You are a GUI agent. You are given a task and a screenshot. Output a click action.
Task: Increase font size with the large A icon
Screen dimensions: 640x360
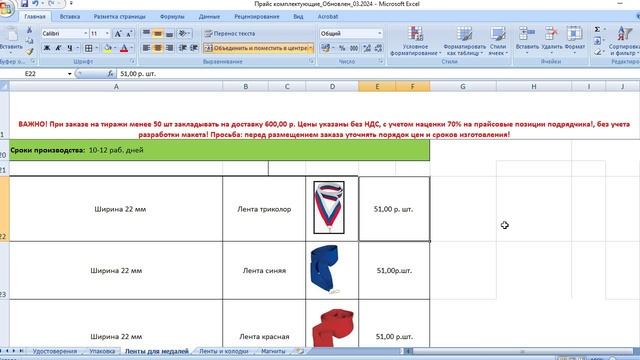118,33
